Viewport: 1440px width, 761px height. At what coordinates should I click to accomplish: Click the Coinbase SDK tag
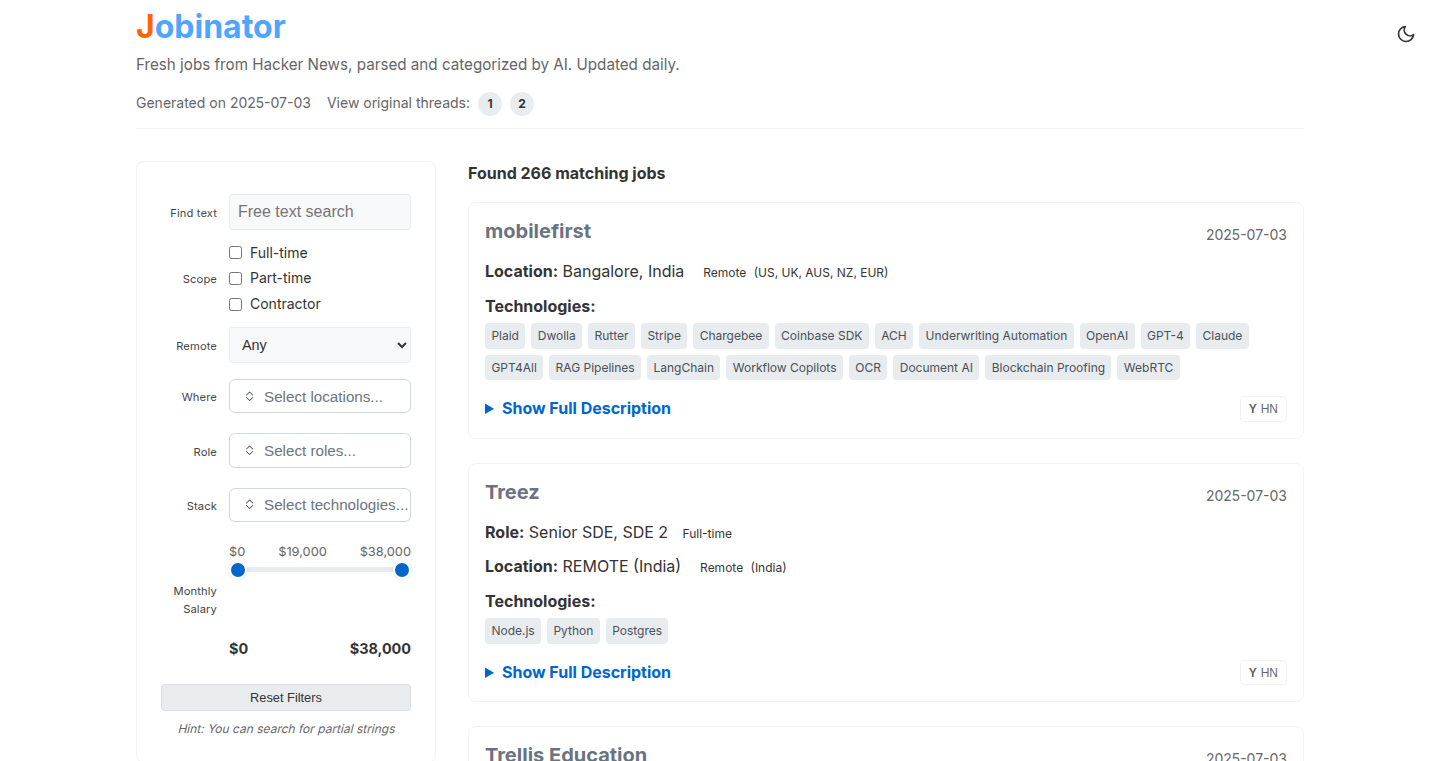click(x=822, y=336)
